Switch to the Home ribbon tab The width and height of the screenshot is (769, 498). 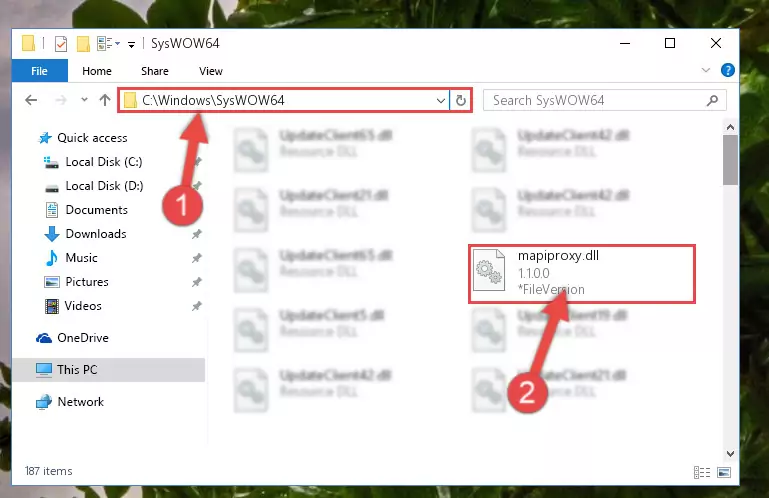pos(97,71)
